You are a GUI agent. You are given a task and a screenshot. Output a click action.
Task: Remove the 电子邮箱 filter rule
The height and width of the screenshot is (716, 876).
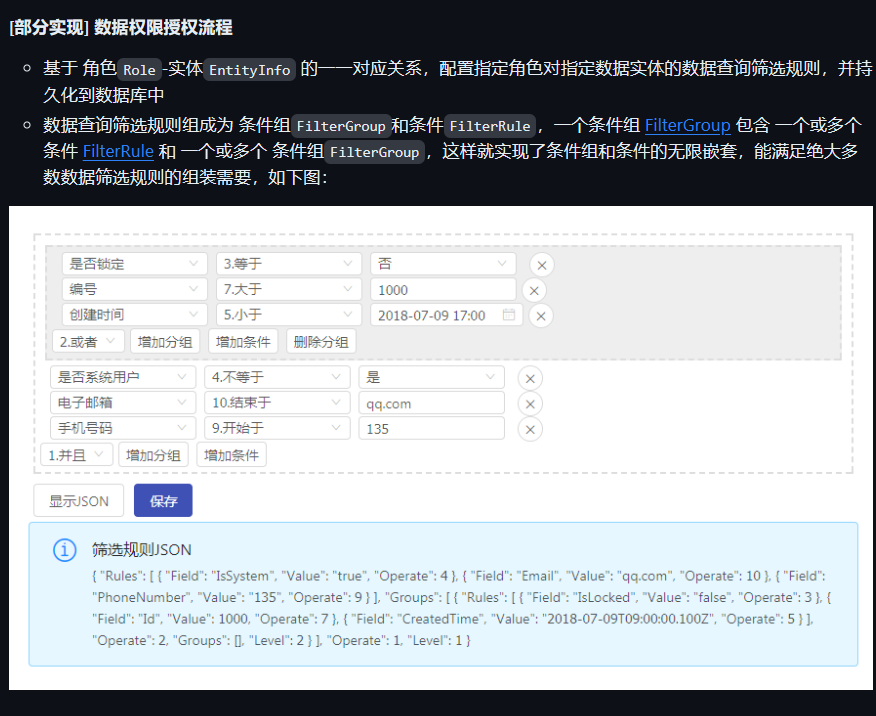click(529, 403)
